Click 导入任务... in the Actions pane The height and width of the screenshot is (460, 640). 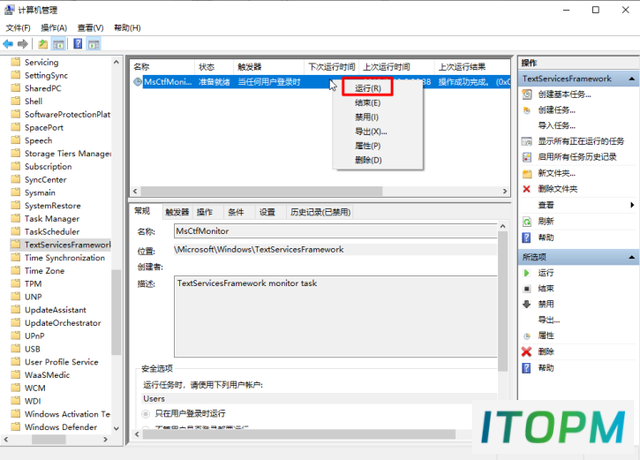coord(557,126)
